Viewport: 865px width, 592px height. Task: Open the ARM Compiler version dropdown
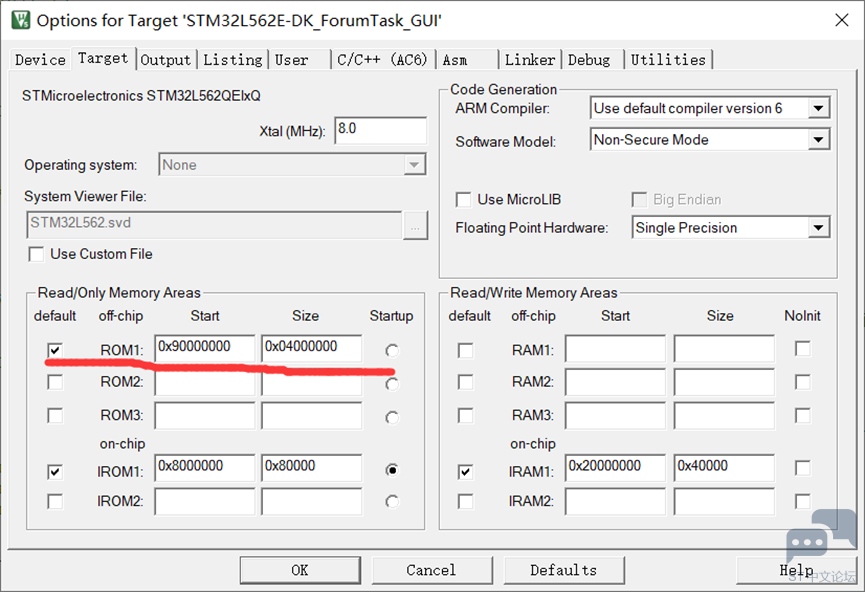pyautogui.click(x=710, y=108)
